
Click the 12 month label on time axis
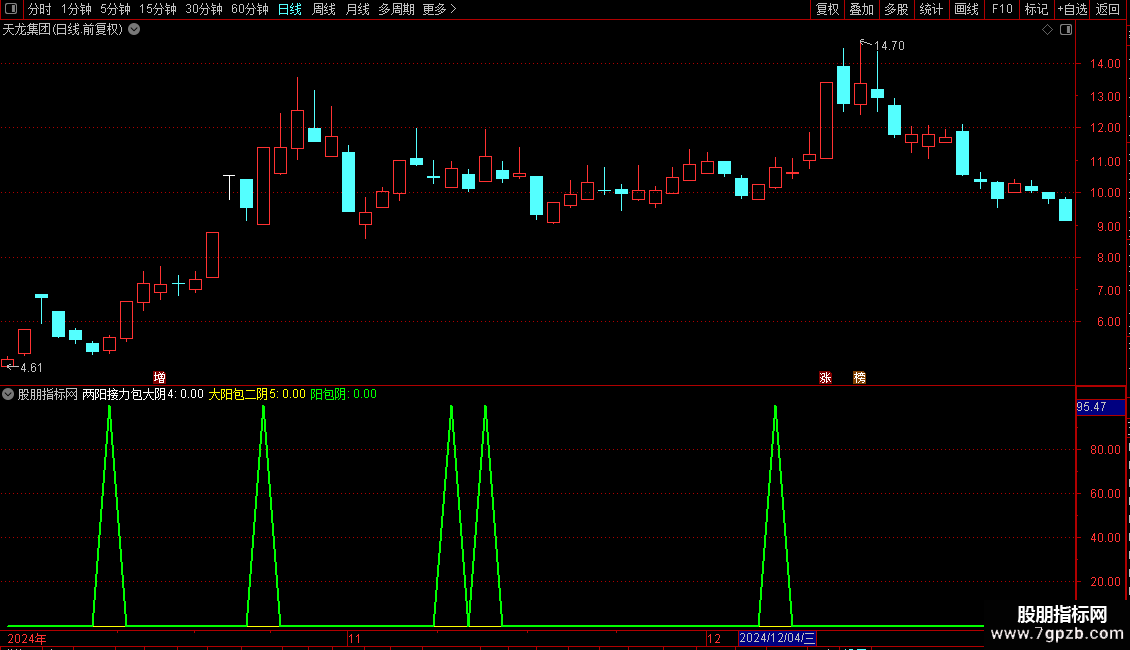coord(713,639)
